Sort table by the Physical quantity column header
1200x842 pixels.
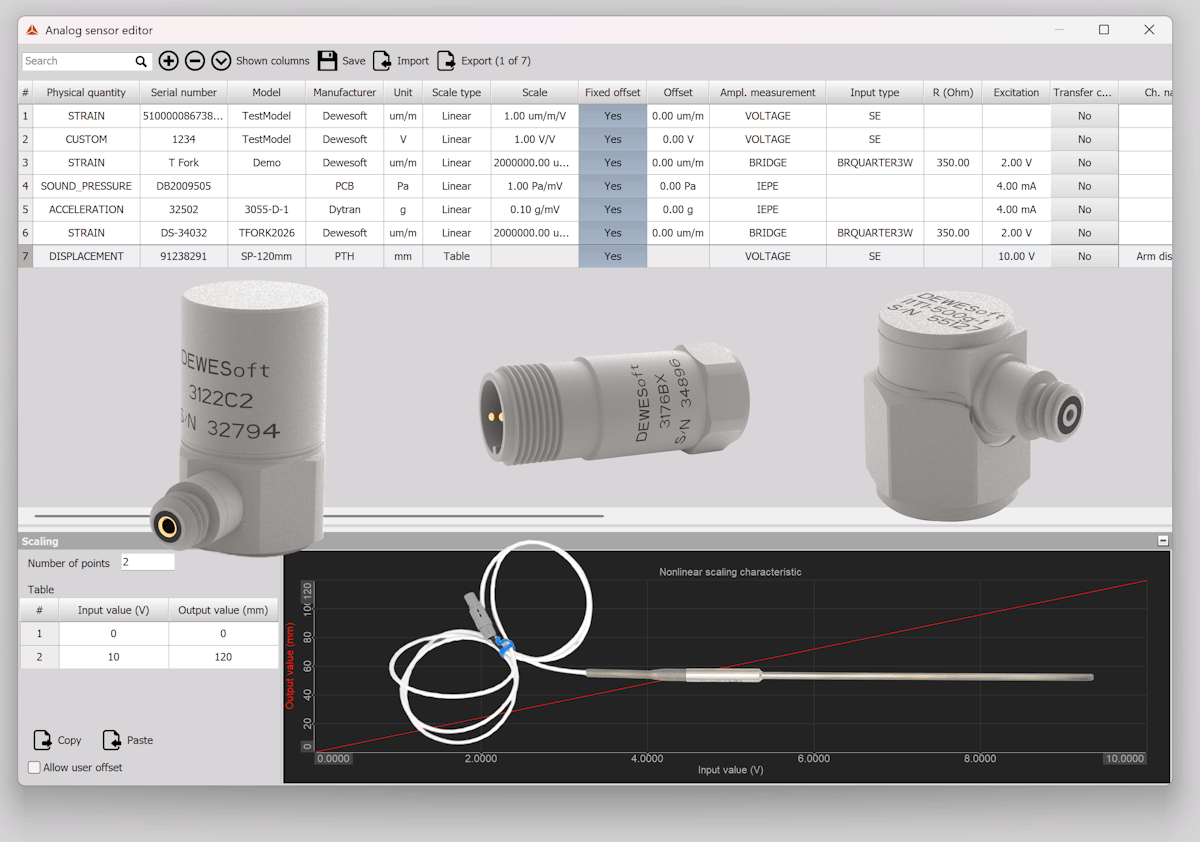(x=86, y=92)
